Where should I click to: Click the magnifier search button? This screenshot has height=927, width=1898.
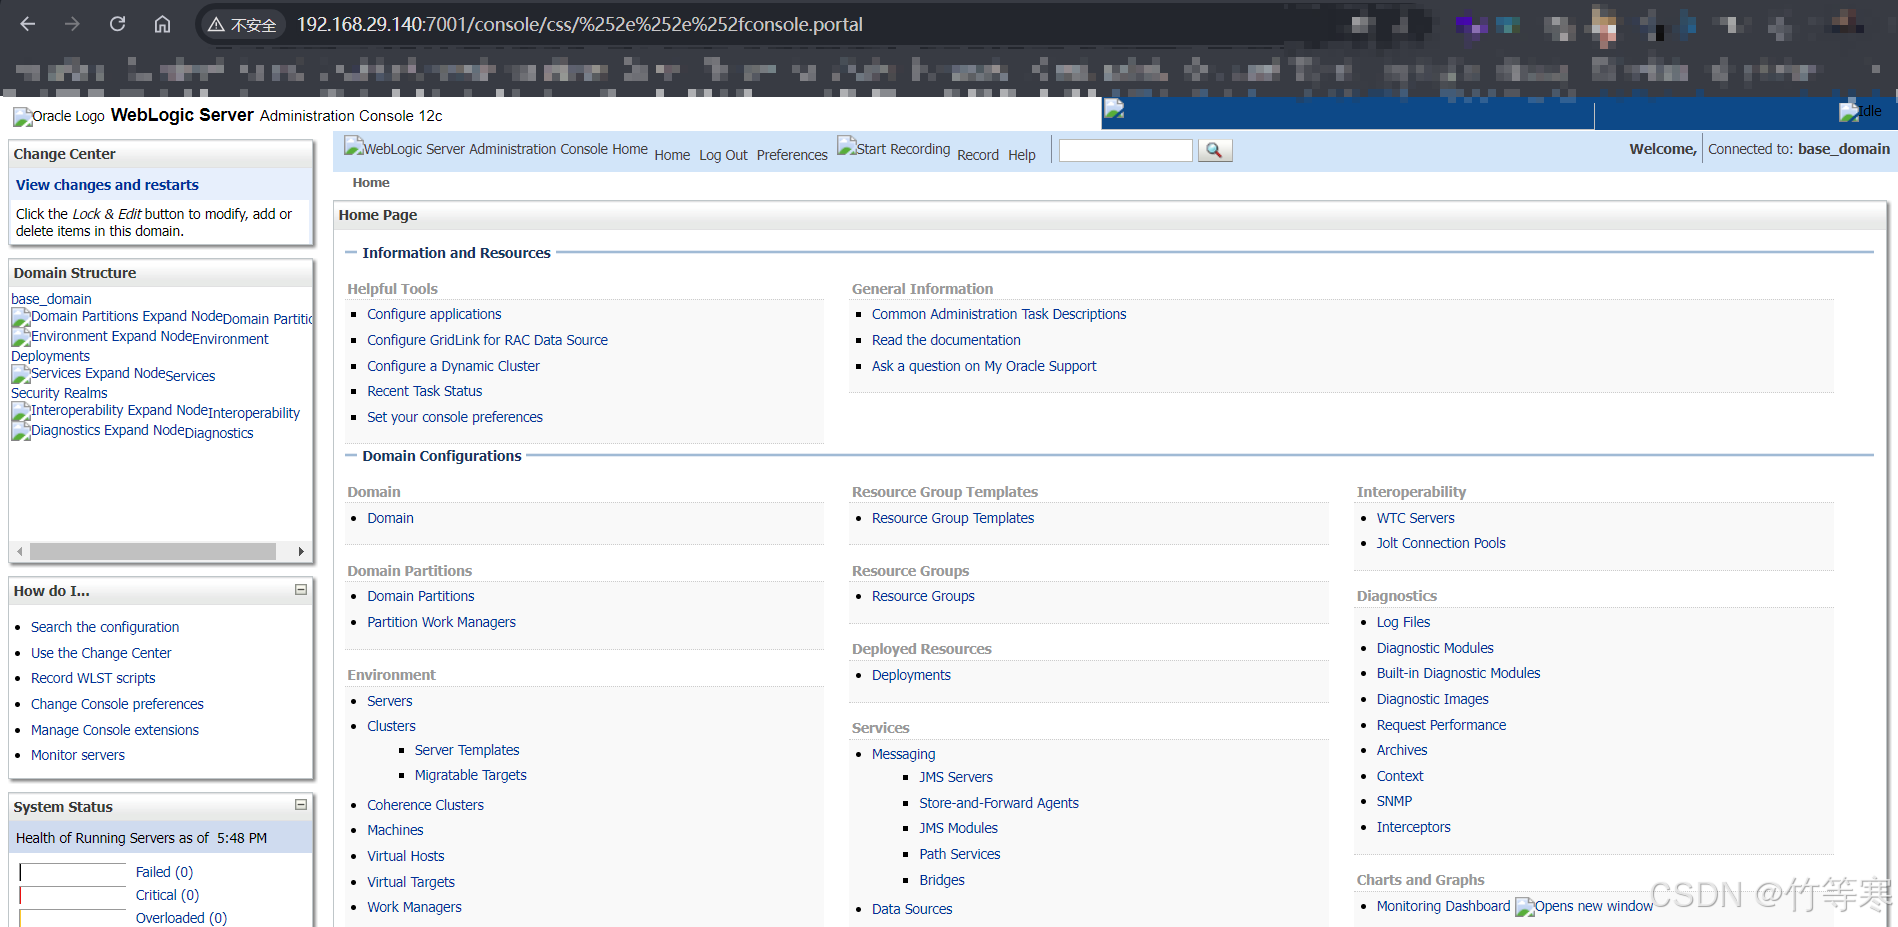(1214, 150)
